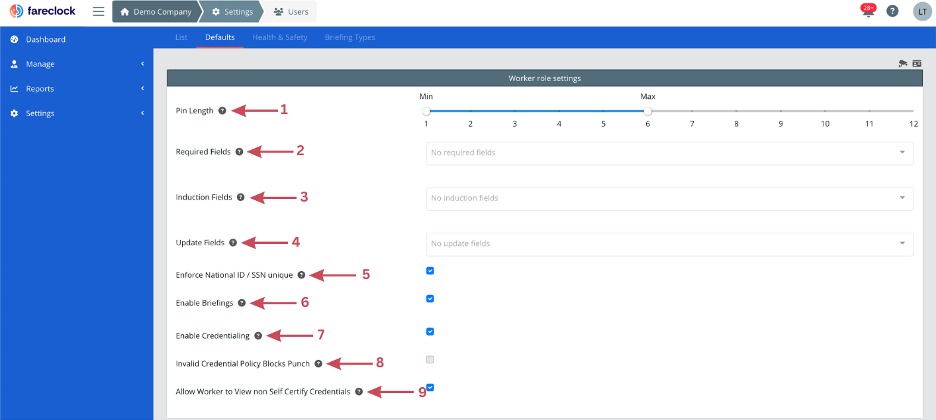The height and width of the screenshot is (420, 936).
Task: Click the Worker role settings header
Action: [x=544, y=78]
